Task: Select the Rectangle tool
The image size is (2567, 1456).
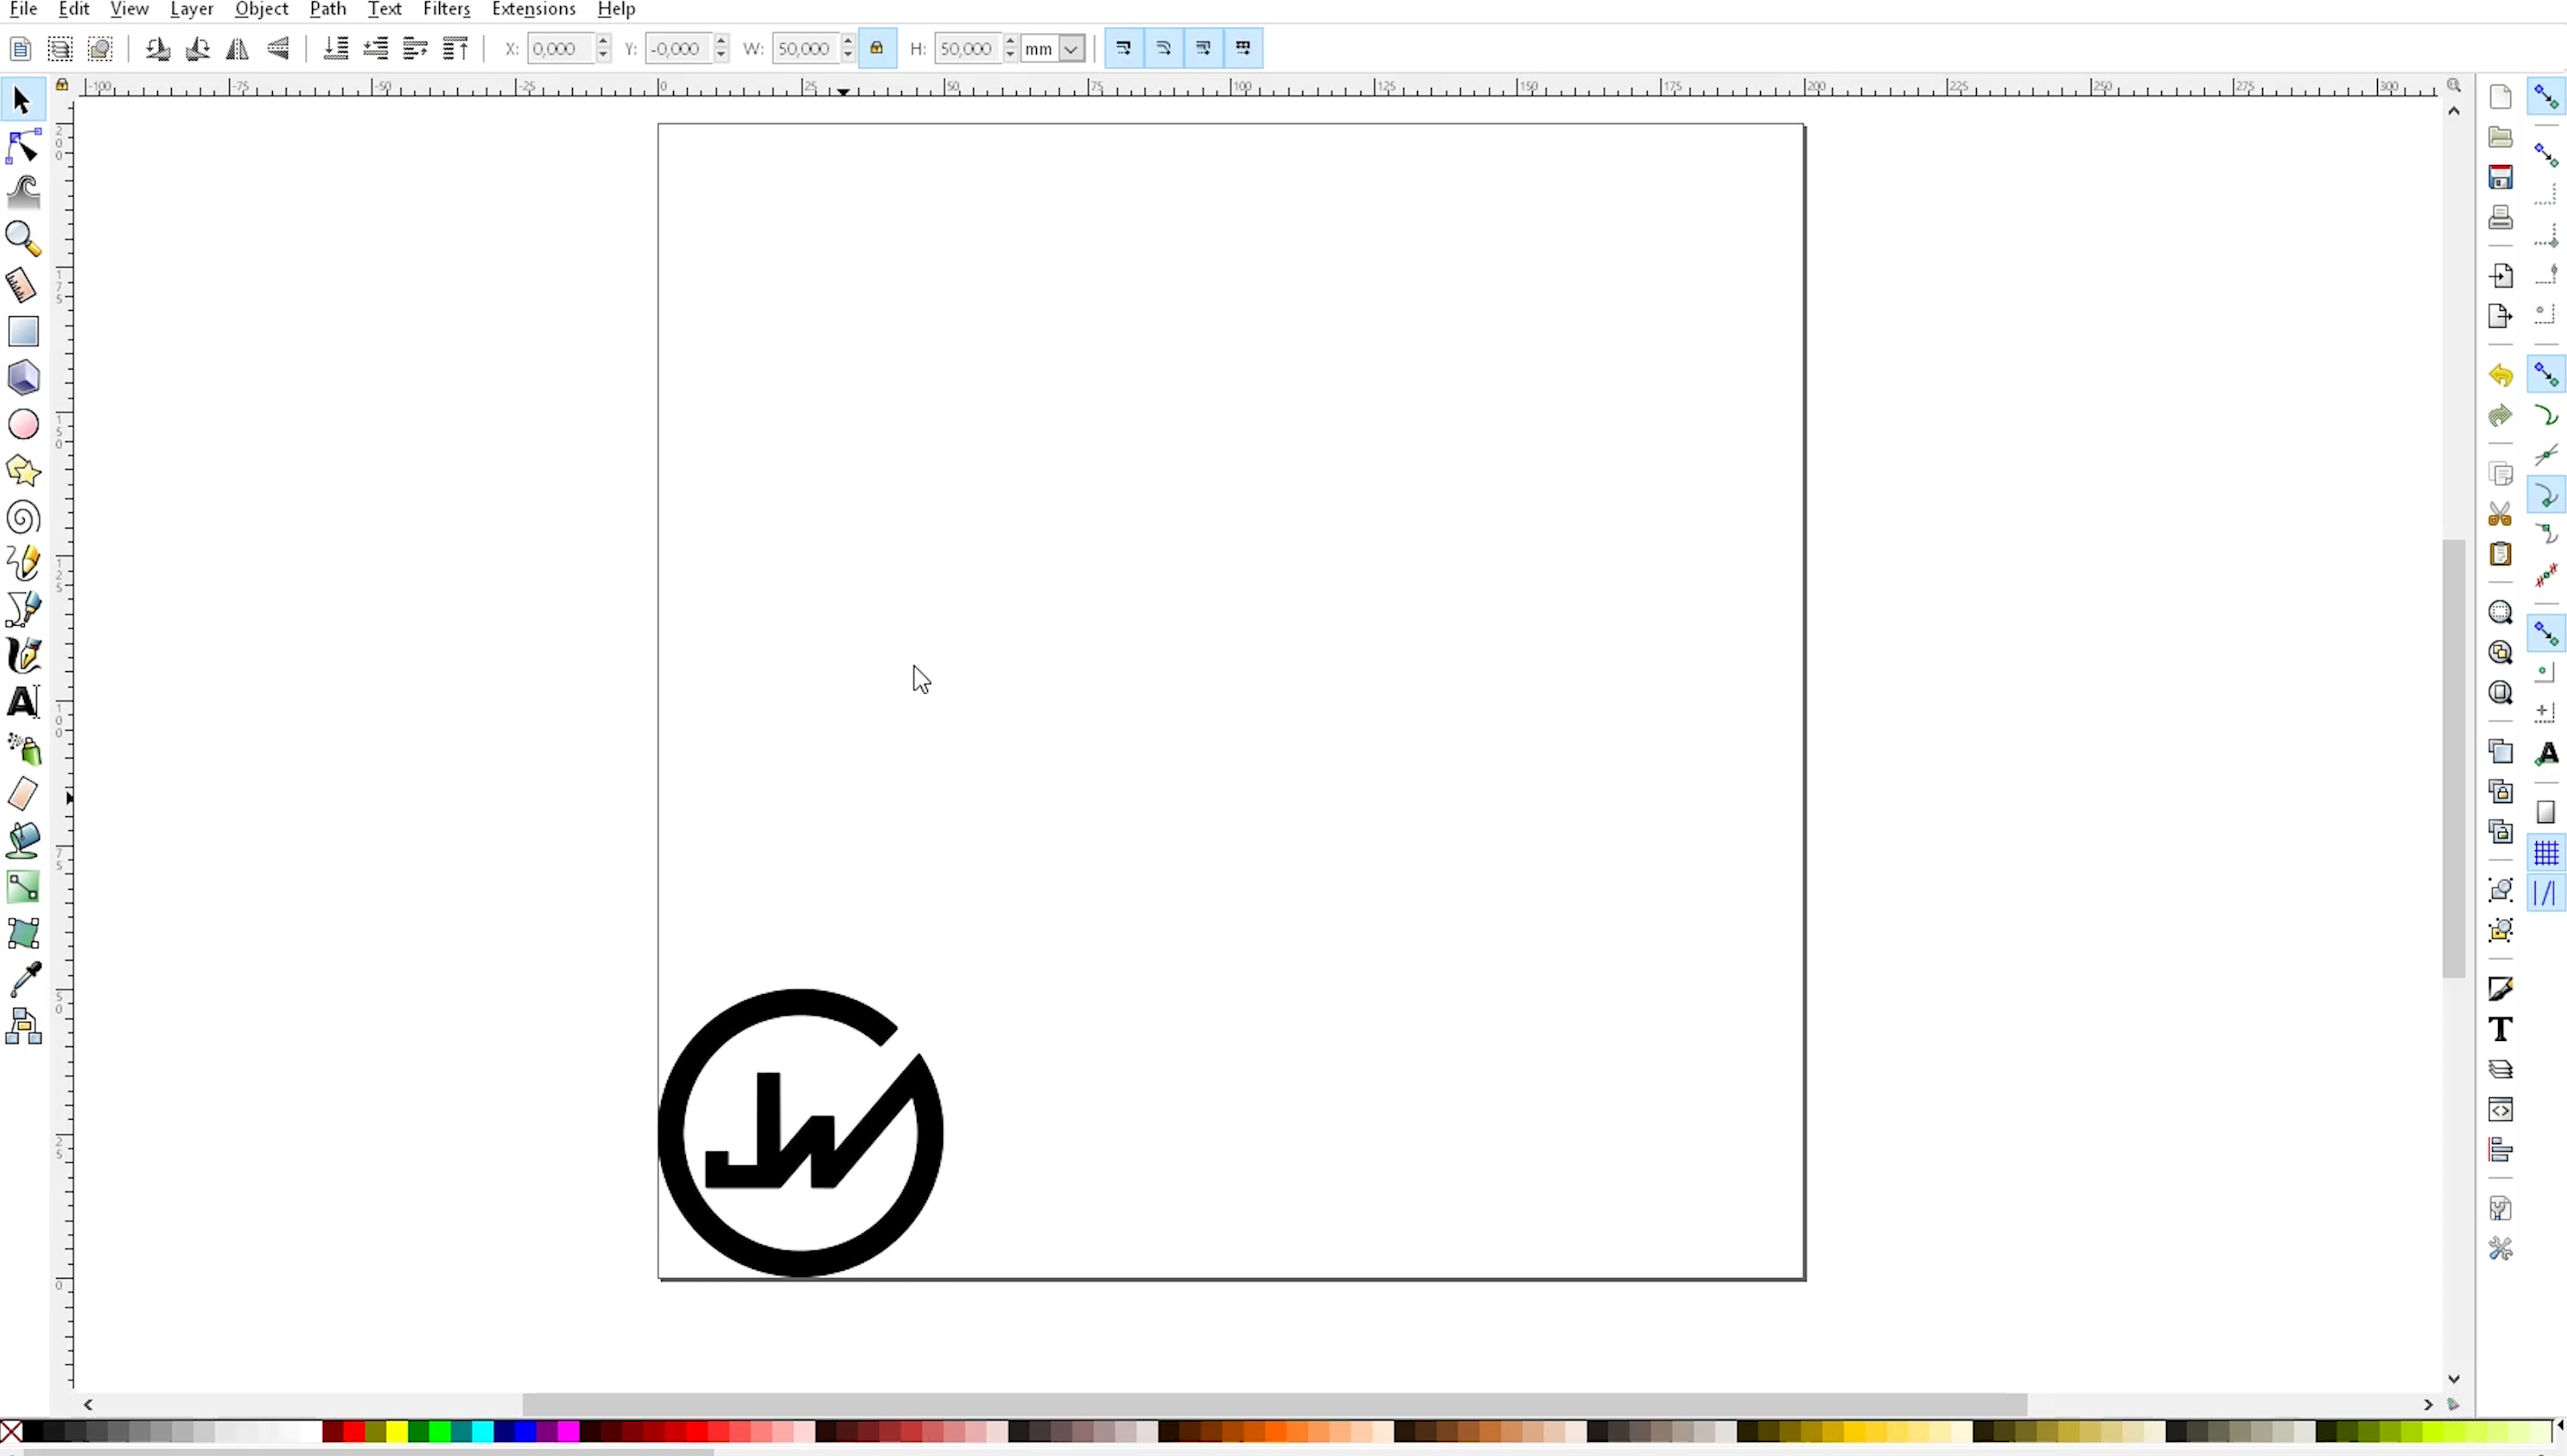Action: coord(22,331)
